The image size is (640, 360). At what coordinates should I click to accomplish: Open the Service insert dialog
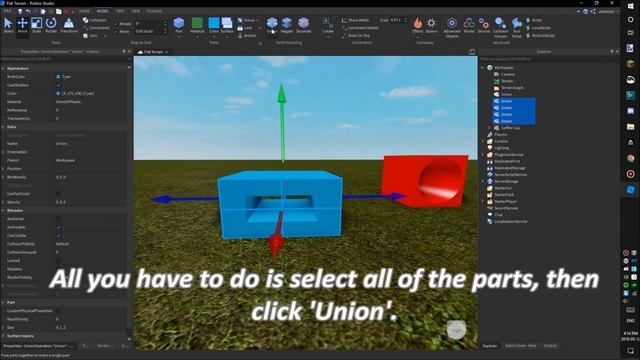[x=484, y=25]
